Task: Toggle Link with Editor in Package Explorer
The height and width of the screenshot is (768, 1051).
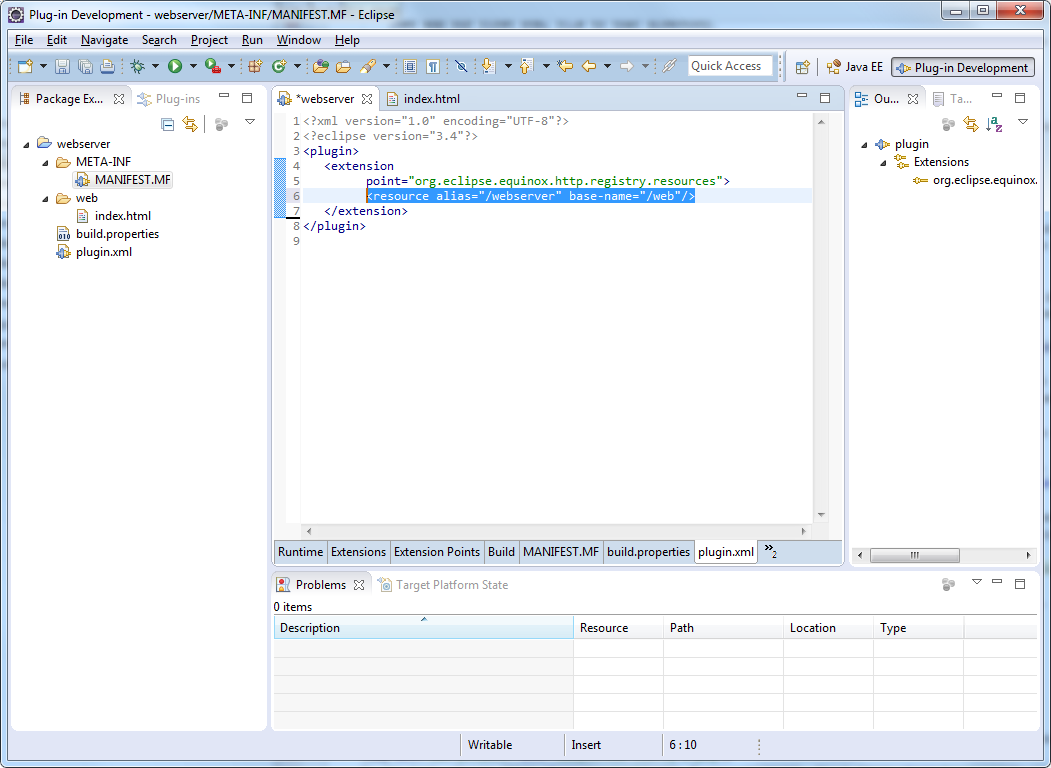Action: (x=190, y=124)
